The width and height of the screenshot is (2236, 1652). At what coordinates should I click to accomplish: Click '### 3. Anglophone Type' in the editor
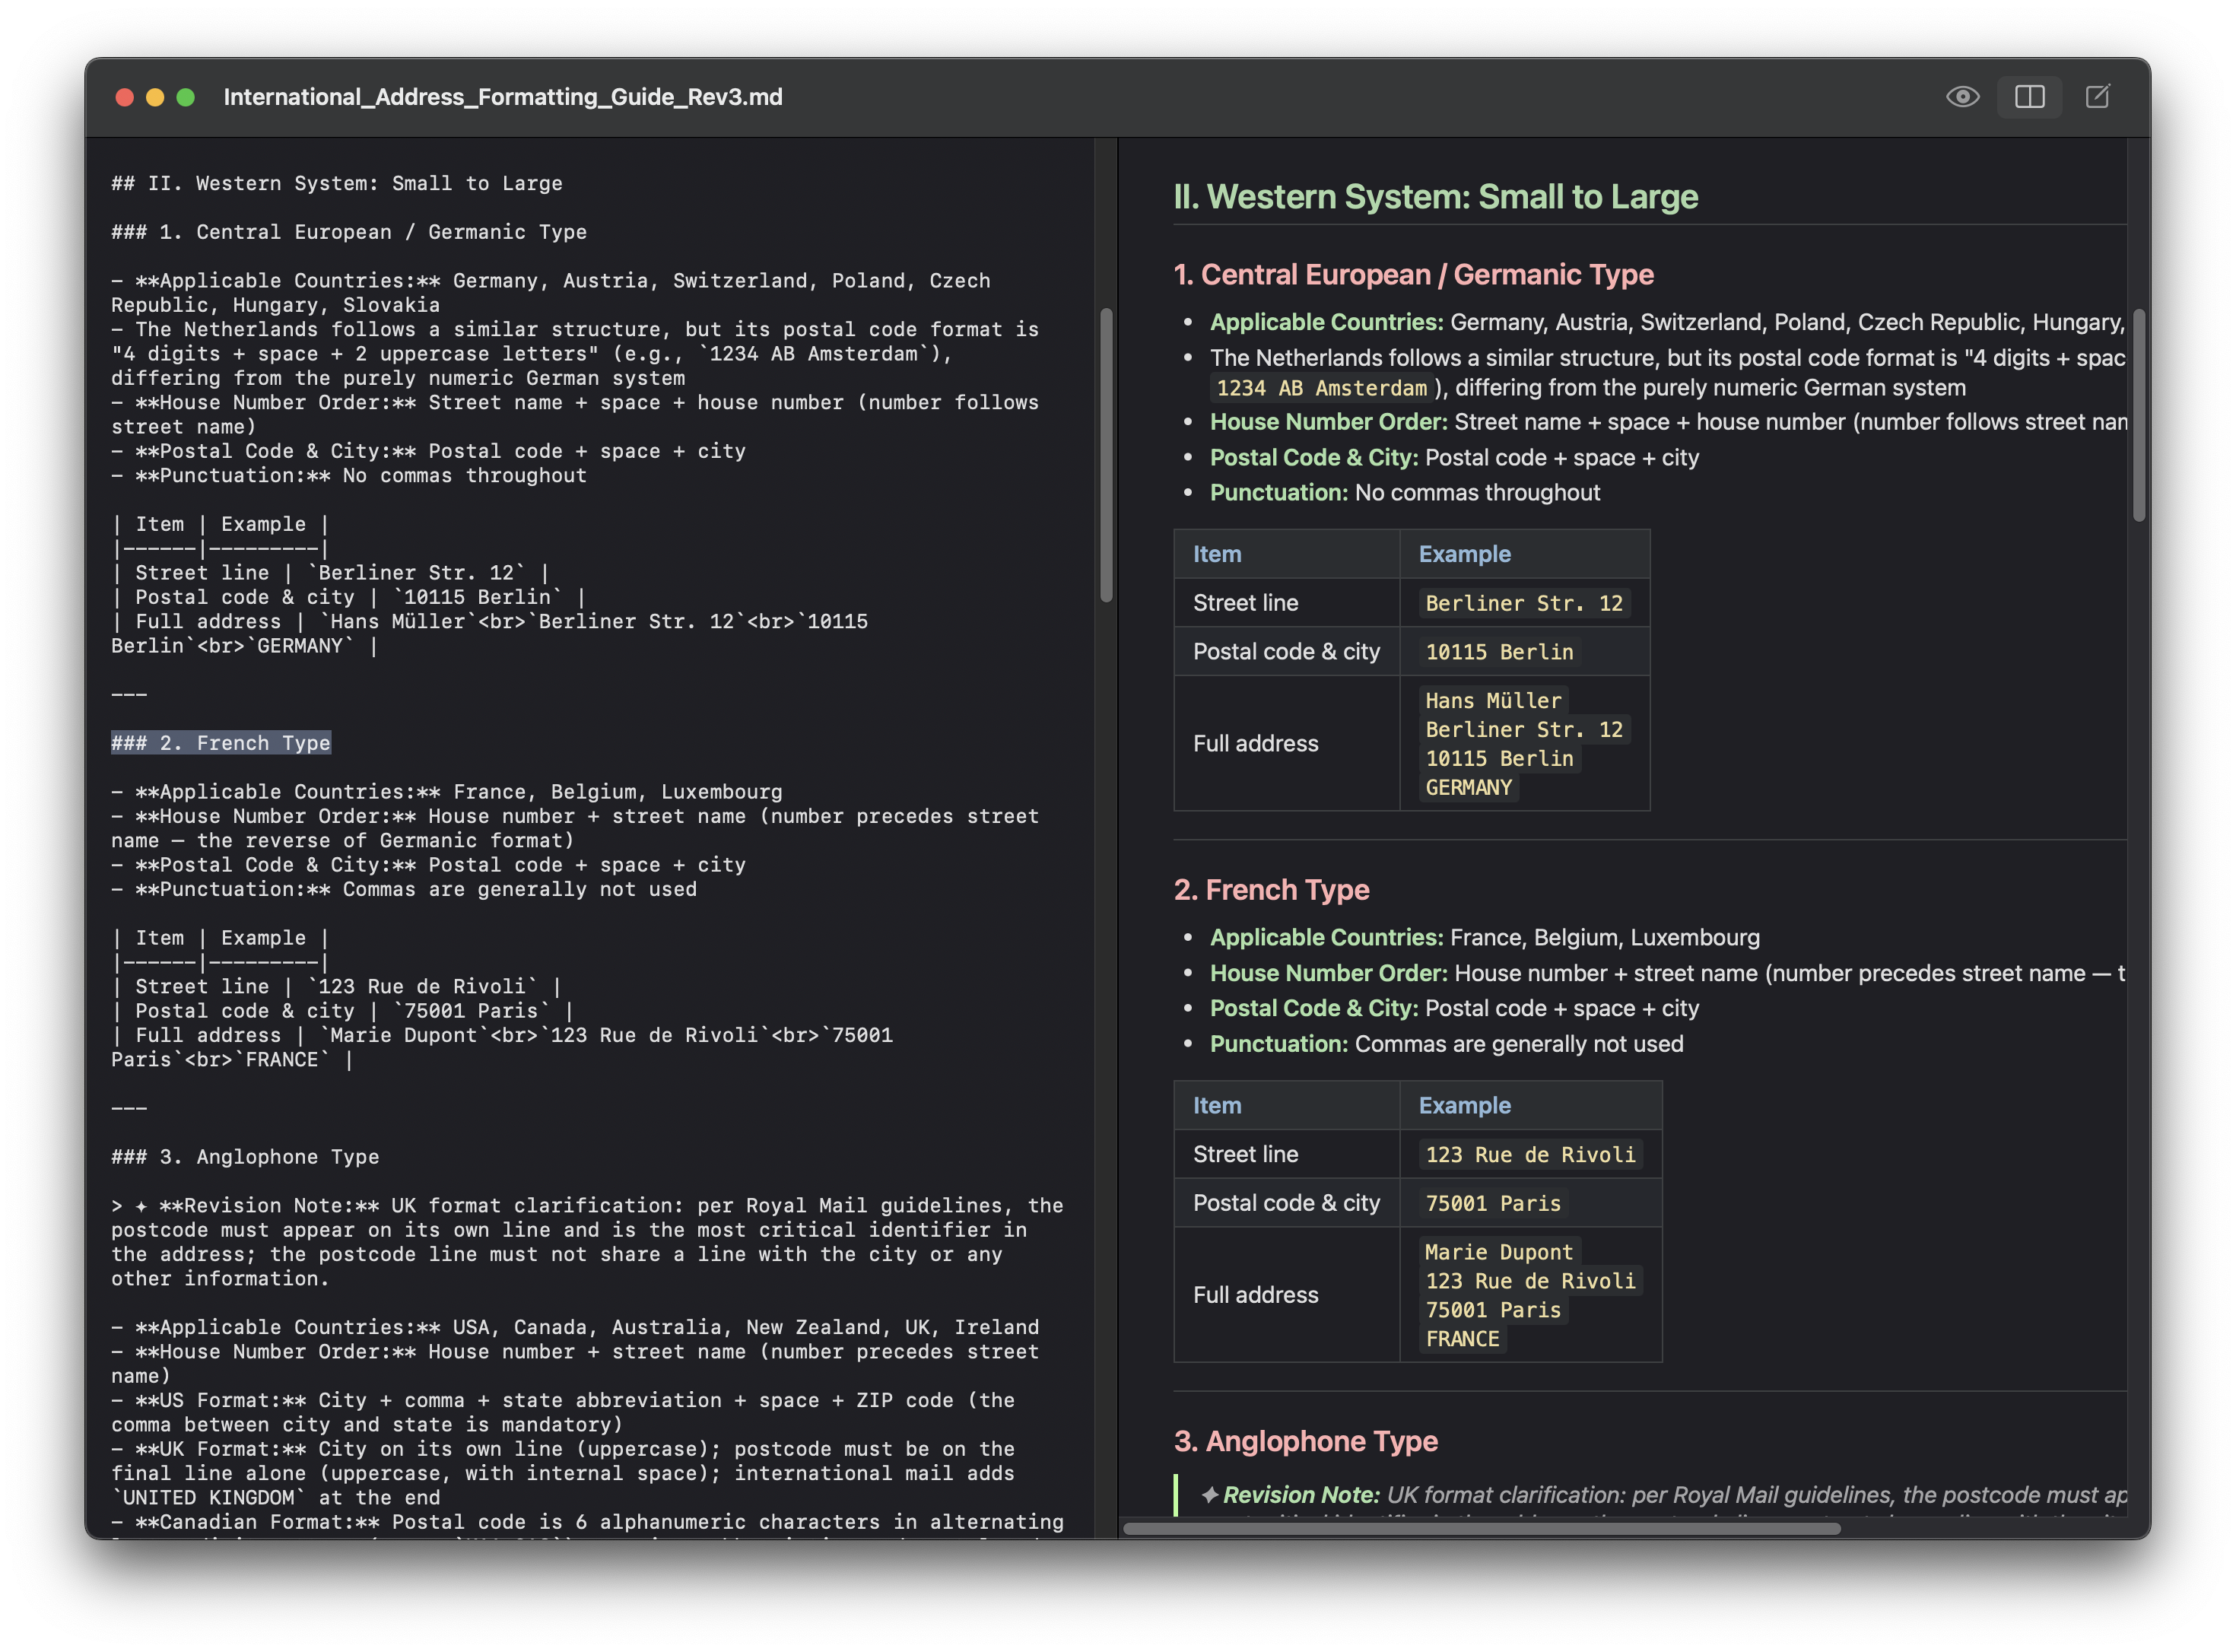245,1157
